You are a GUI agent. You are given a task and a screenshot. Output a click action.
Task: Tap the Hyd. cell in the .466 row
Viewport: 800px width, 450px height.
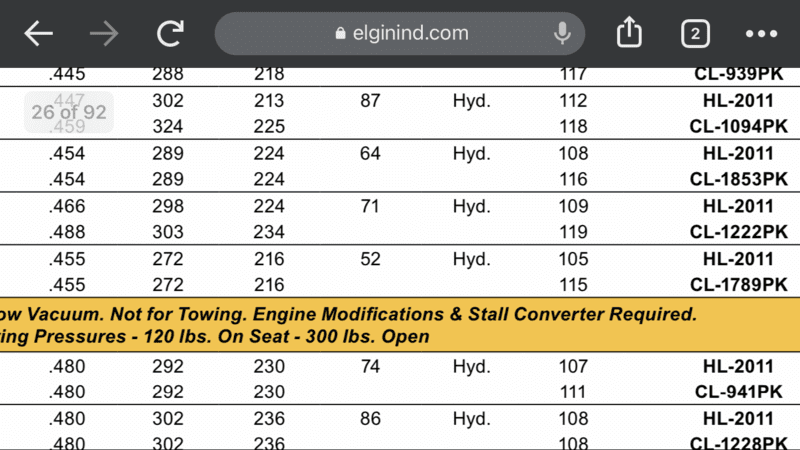coord(471,207)
